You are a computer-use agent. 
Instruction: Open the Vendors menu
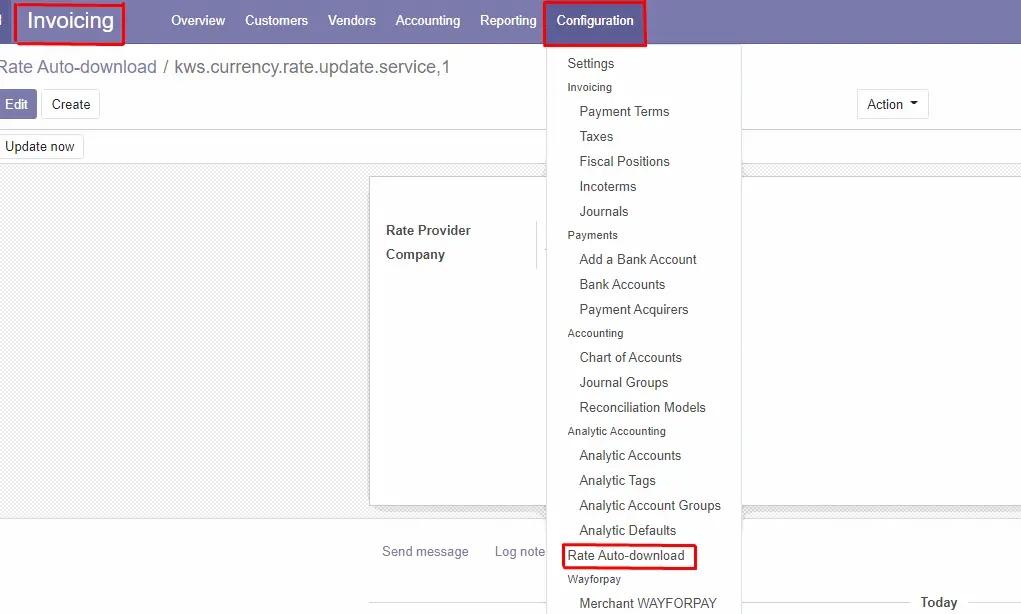(351, 20)
